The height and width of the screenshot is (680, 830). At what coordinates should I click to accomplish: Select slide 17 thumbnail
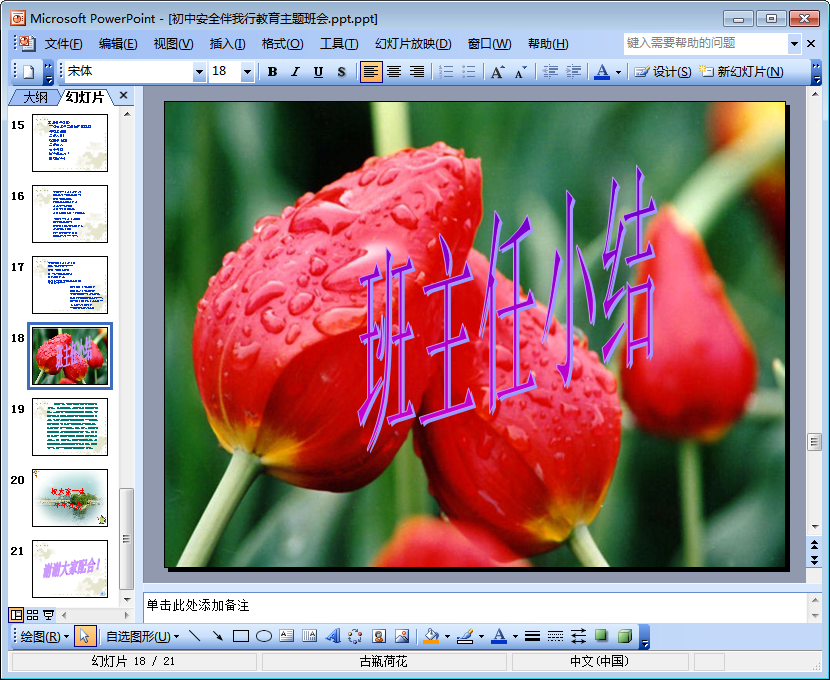(x=70, y=285)
